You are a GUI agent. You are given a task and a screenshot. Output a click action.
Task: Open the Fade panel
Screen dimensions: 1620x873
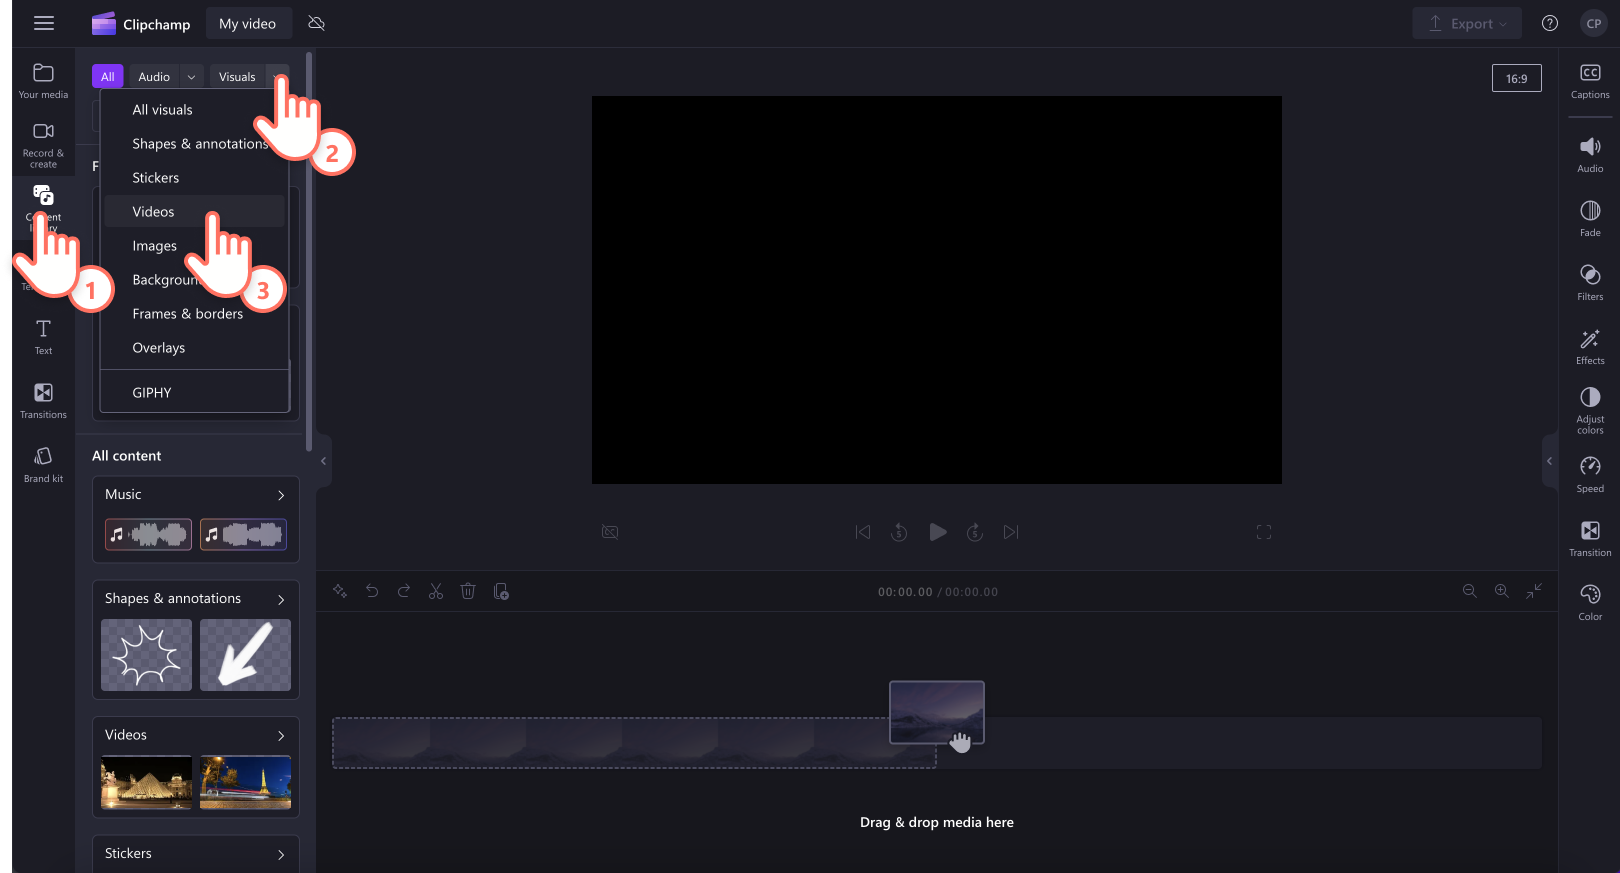point(1590,219)
